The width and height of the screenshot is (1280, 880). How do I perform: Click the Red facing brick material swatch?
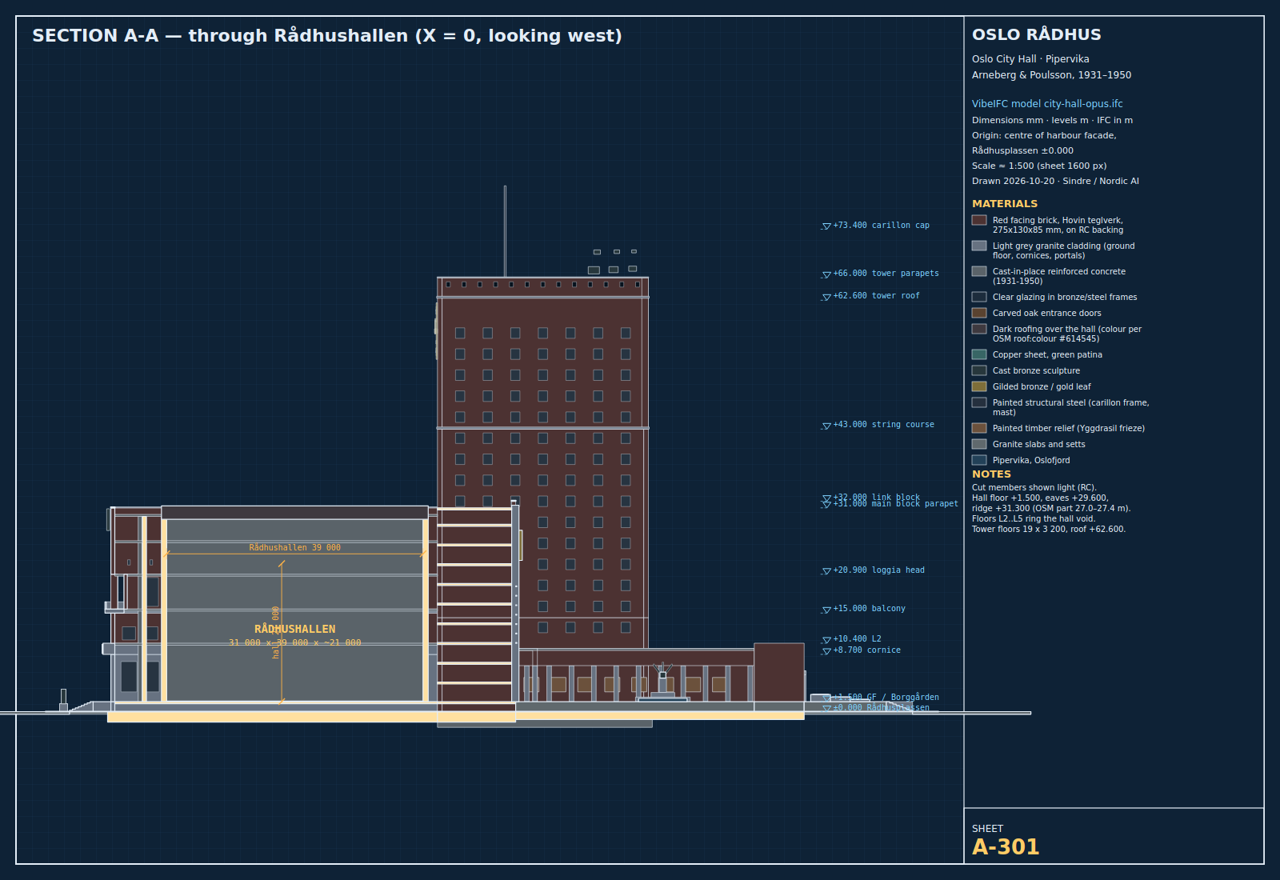(979, 220)
